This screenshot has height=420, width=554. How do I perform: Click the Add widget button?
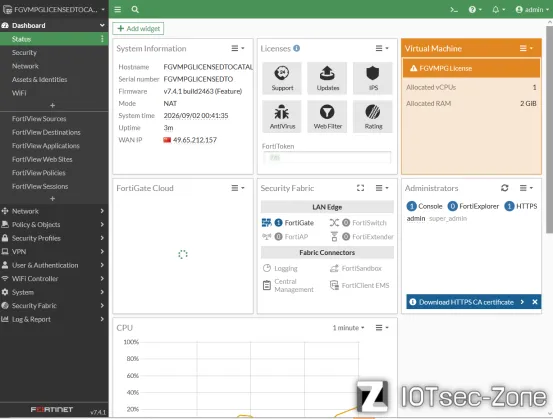138,29
